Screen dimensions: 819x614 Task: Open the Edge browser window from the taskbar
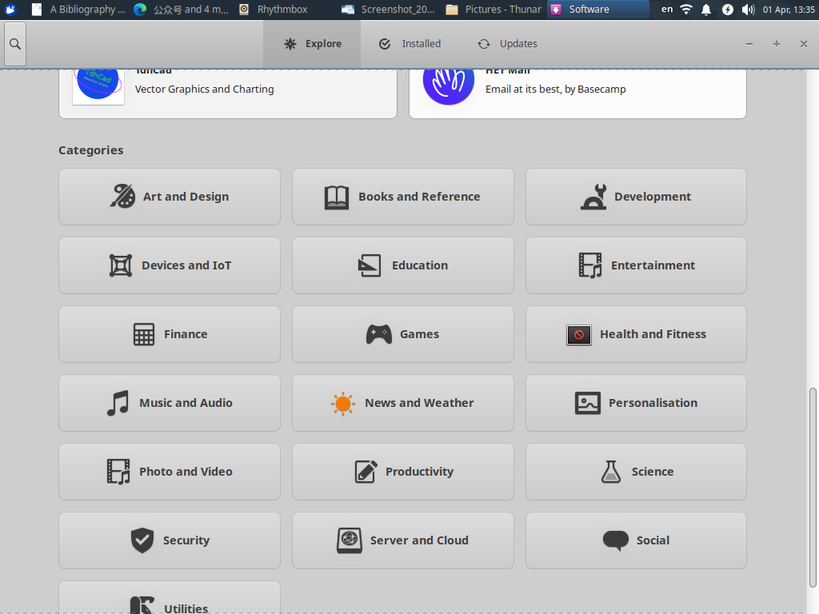tap(181, 9)
